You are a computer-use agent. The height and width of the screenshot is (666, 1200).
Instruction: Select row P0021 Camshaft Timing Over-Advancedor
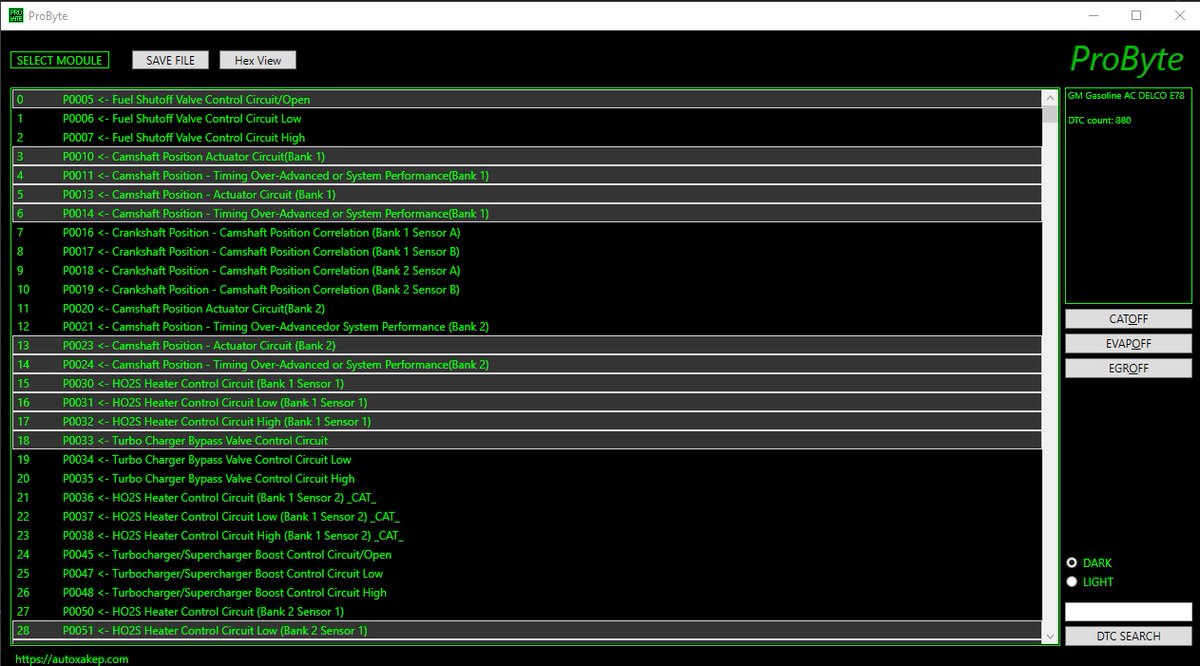point(527,327)
